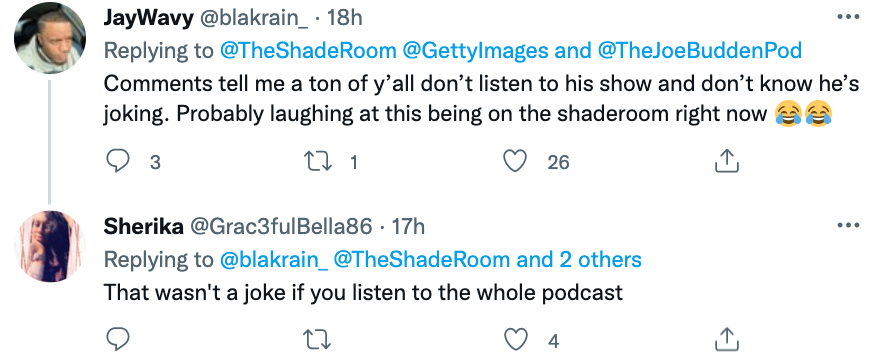
Task: Open more options on JayWavy's tweet
Action: tap(848, 17)
